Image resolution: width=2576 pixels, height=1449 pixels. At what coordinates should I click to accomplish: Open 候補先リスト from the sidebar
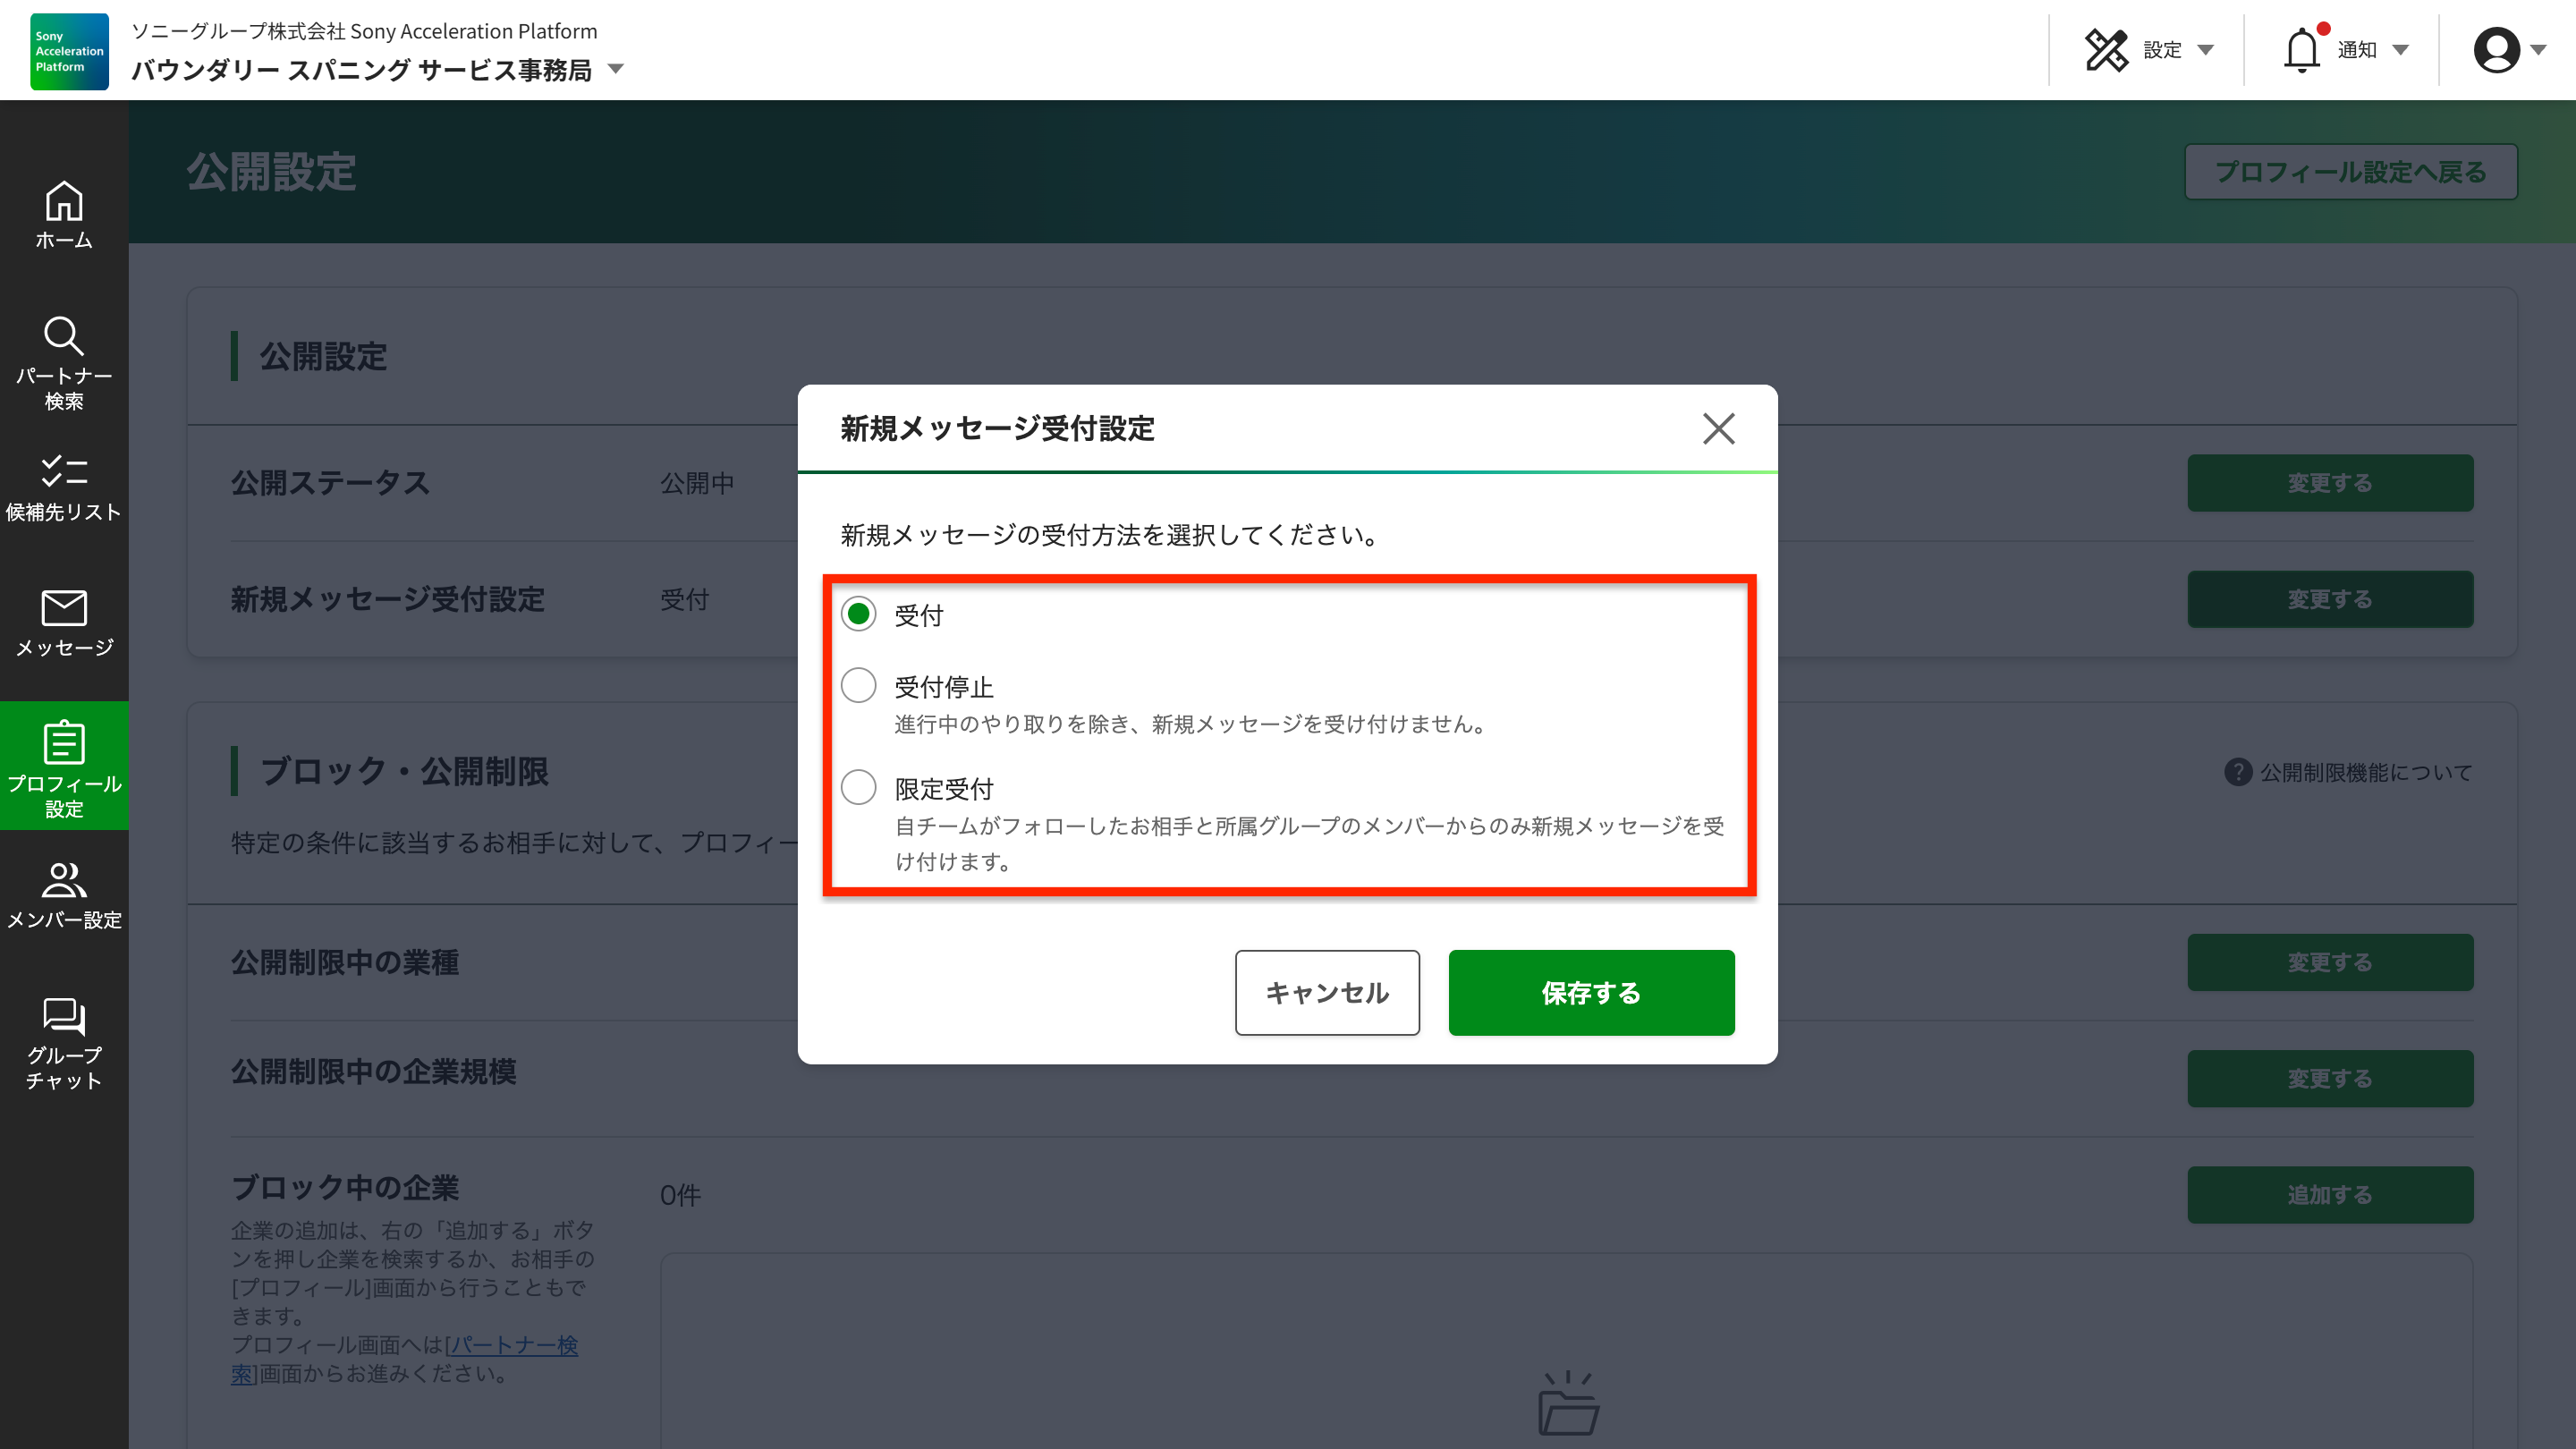(63, 480)
